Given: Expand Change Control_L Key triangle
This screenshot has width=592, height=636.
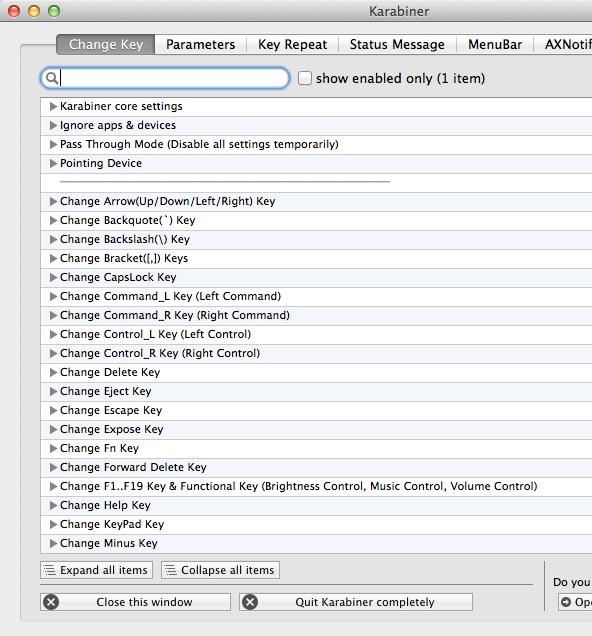Looking at the screenshot, I should click(53, 334).
